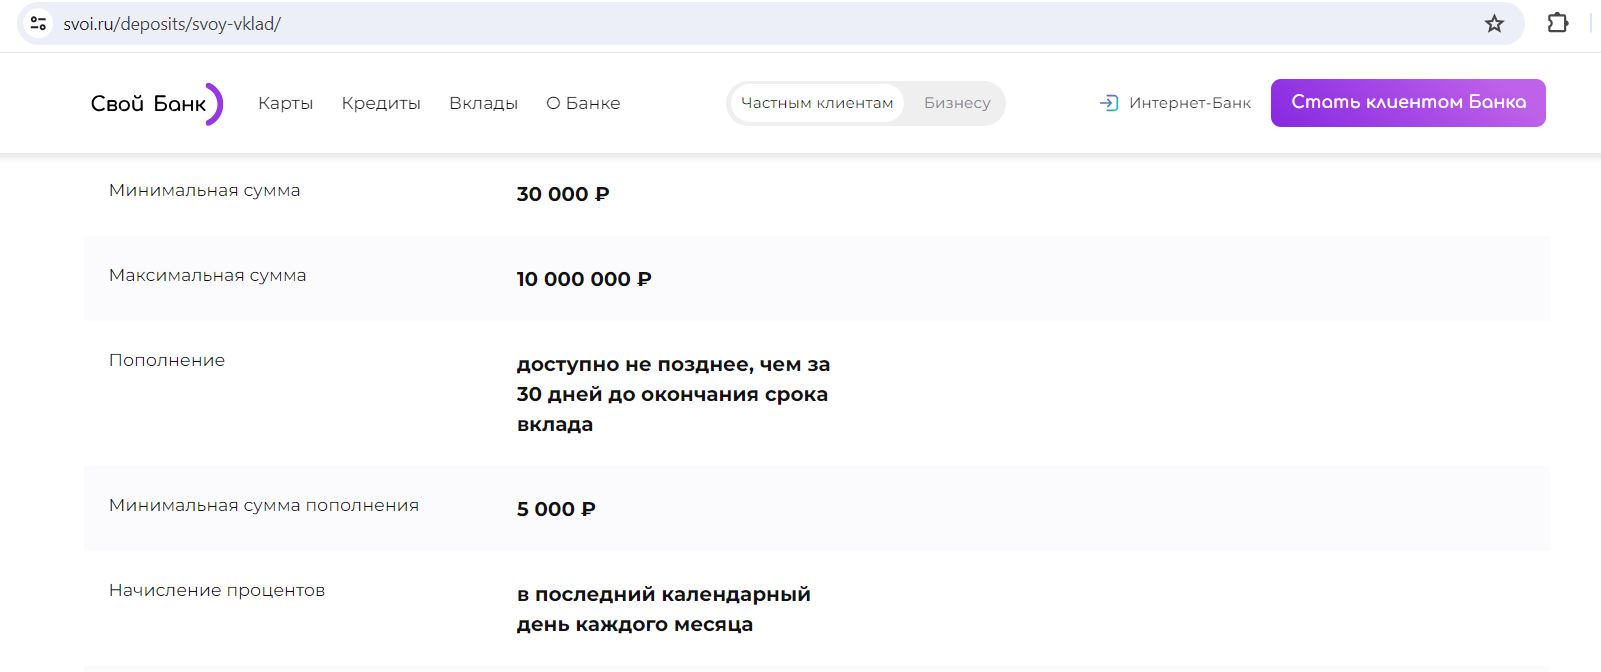Viewport: 1601px width, 672px height.
Task: Click the 10 000 000 ₽ value
Action: [584, 279]
